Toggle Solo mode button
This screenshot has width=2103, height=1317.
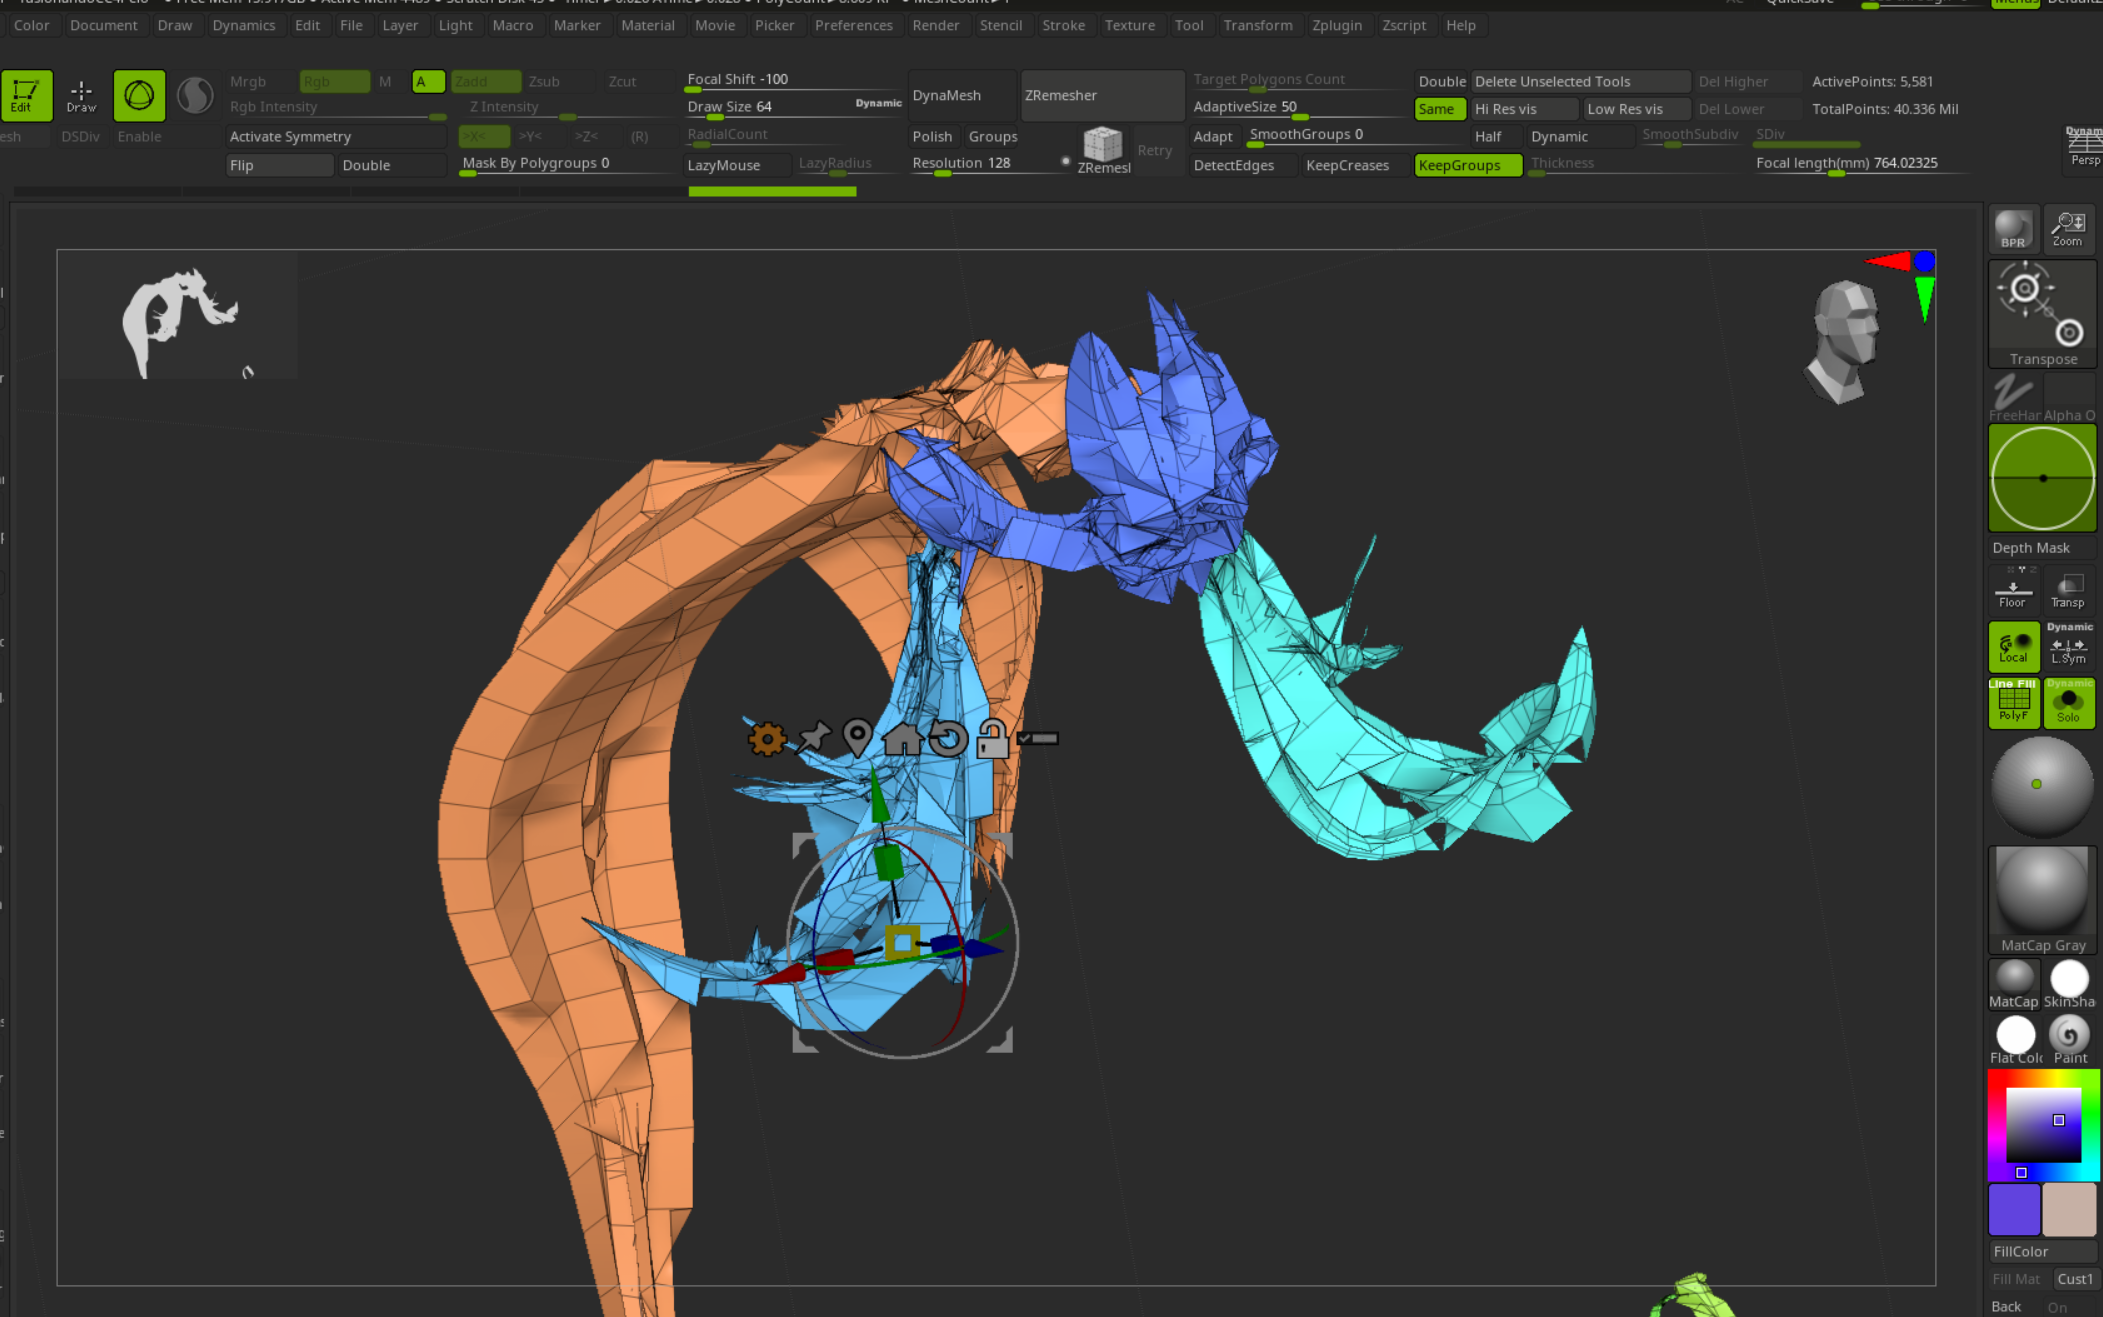click(x=2068, y=702)
